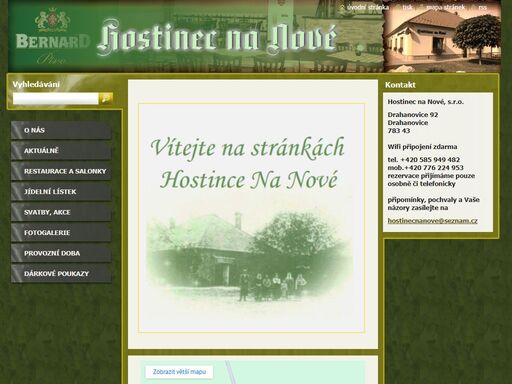
Task: Open the úvodní stránka home link
Action: click(368, 7)
